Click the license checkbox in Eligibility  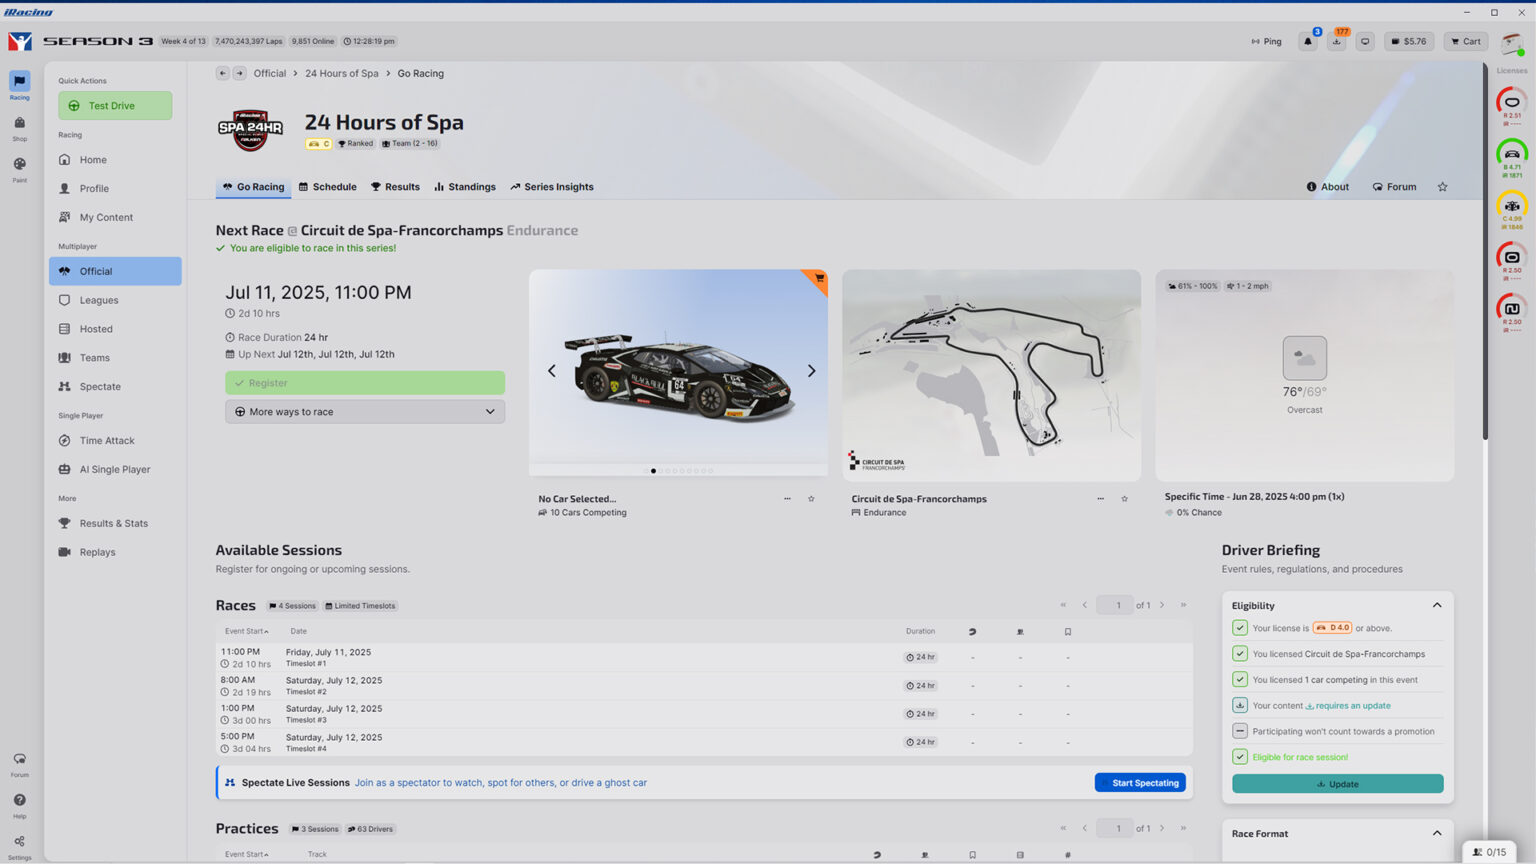[x=1240, y=628]
